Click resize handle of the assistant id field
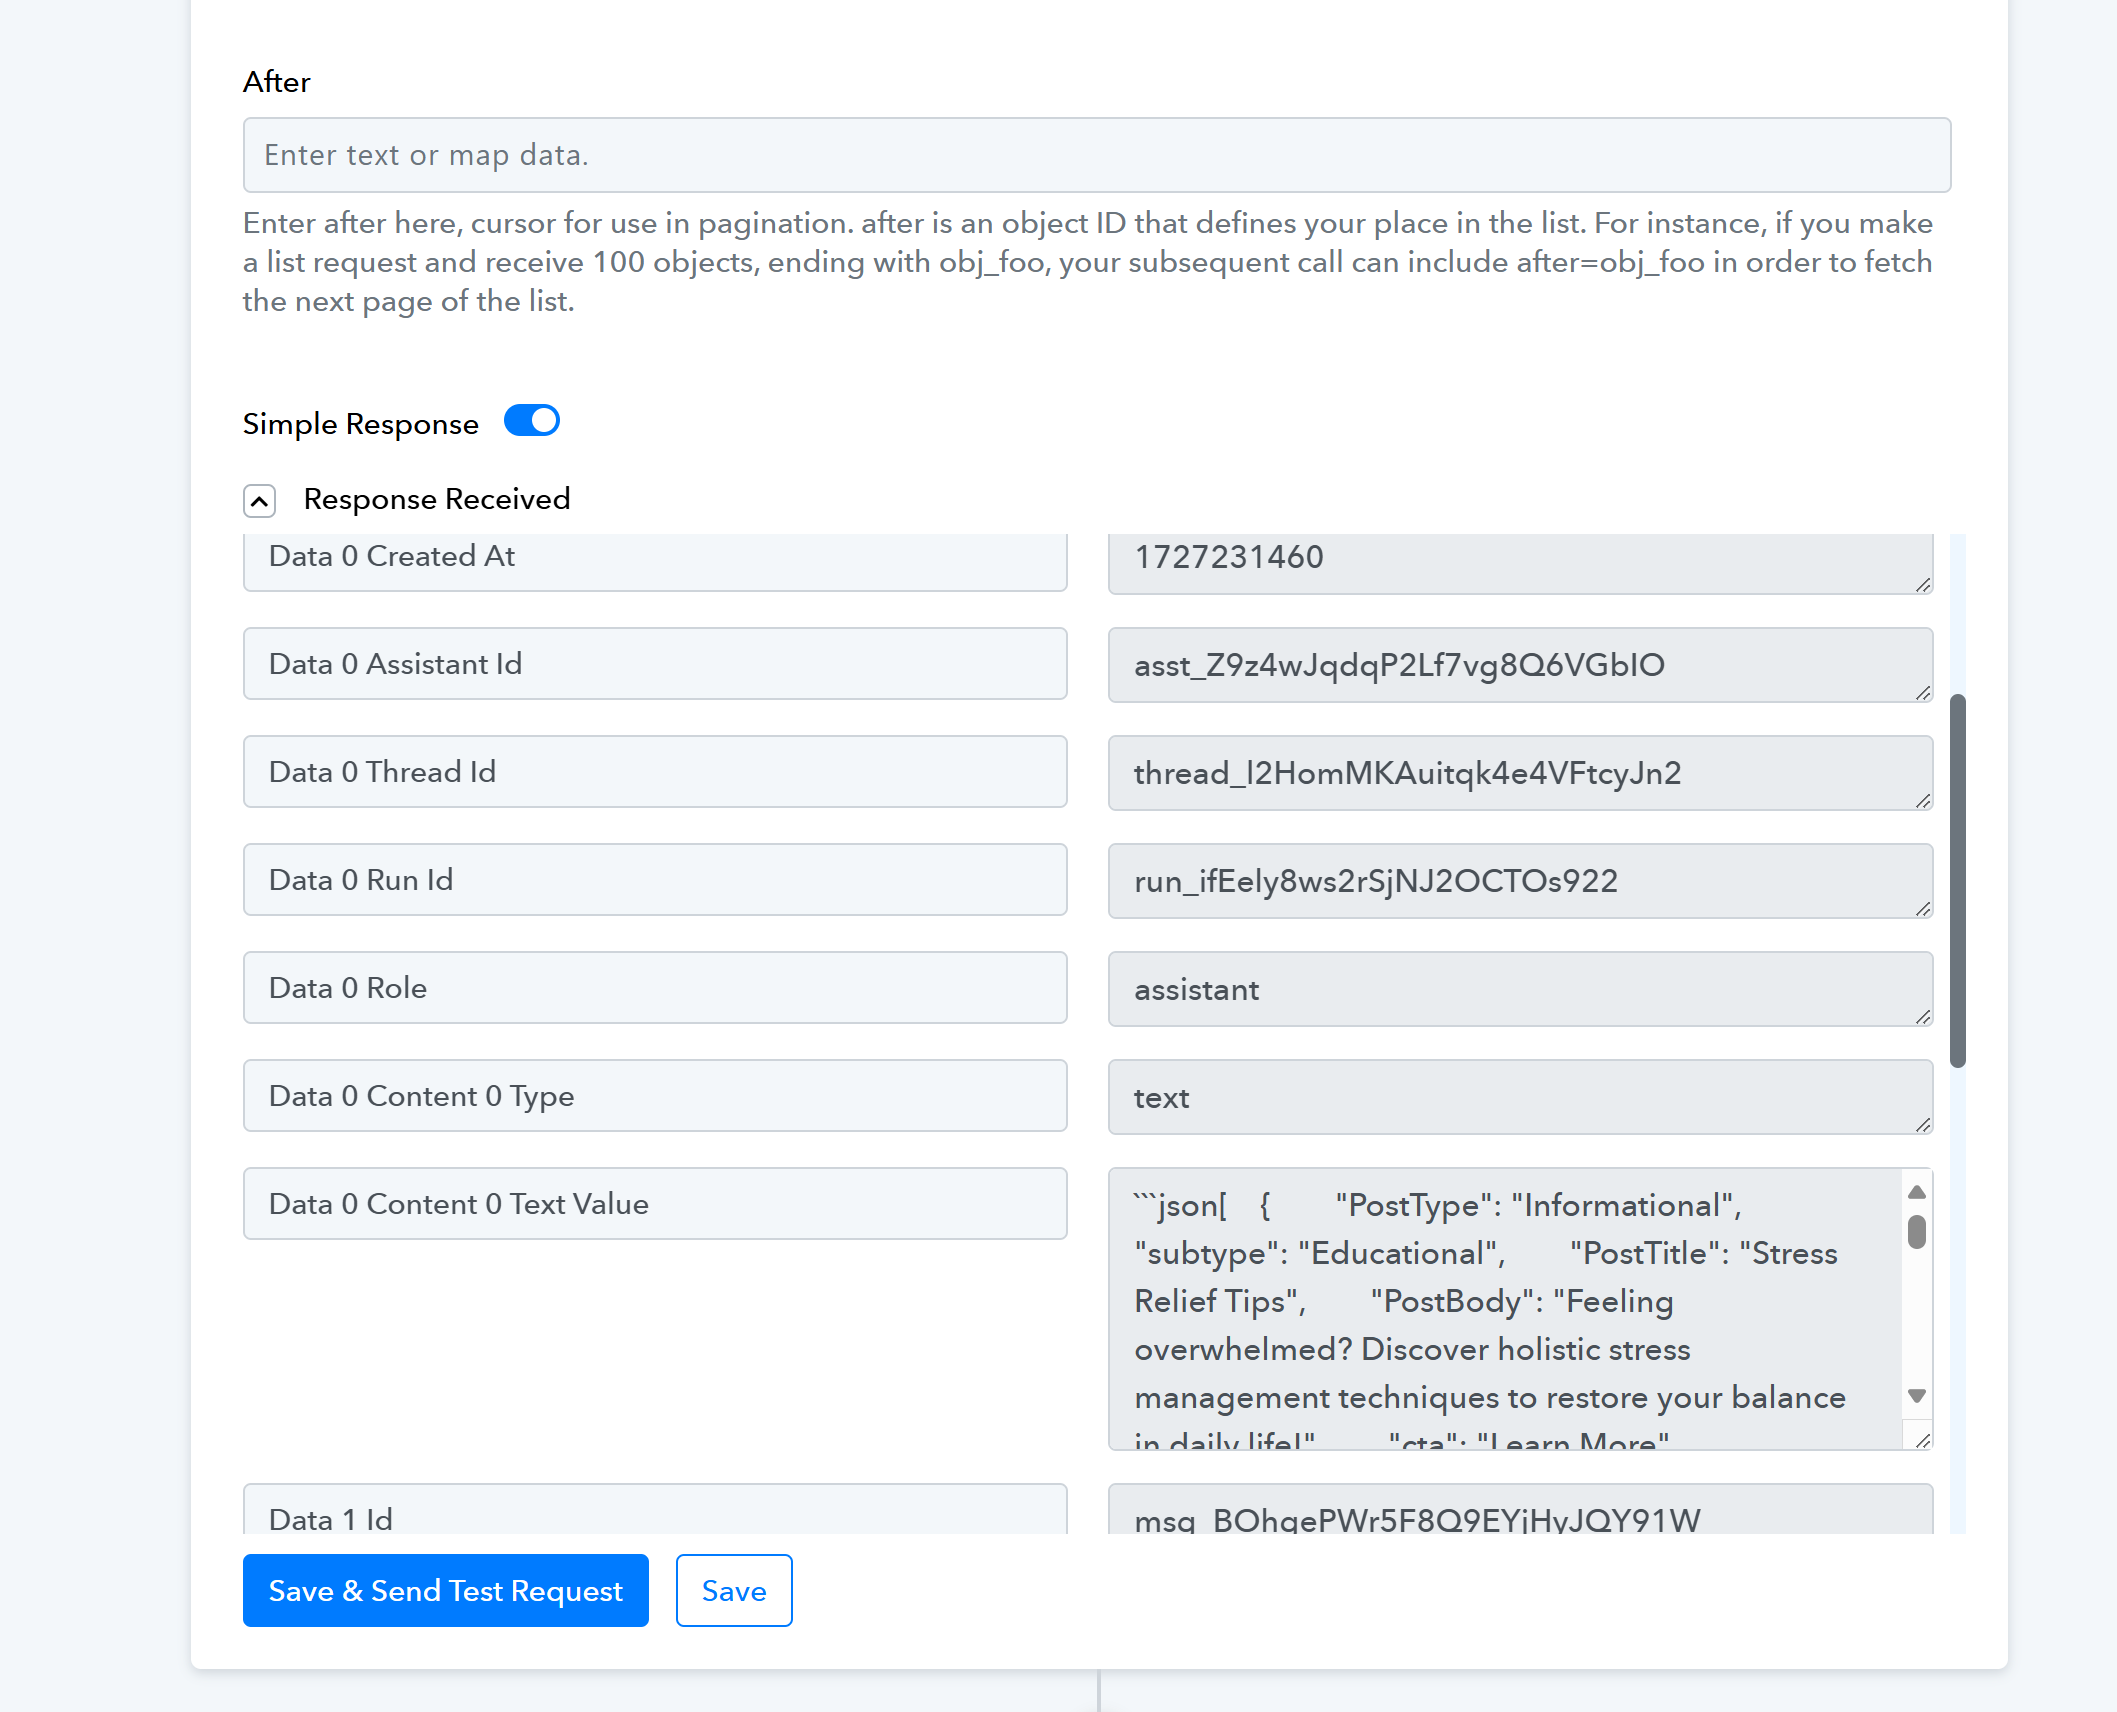The width and height of the screenshot is (2117, 1712). pos(1923,693)
